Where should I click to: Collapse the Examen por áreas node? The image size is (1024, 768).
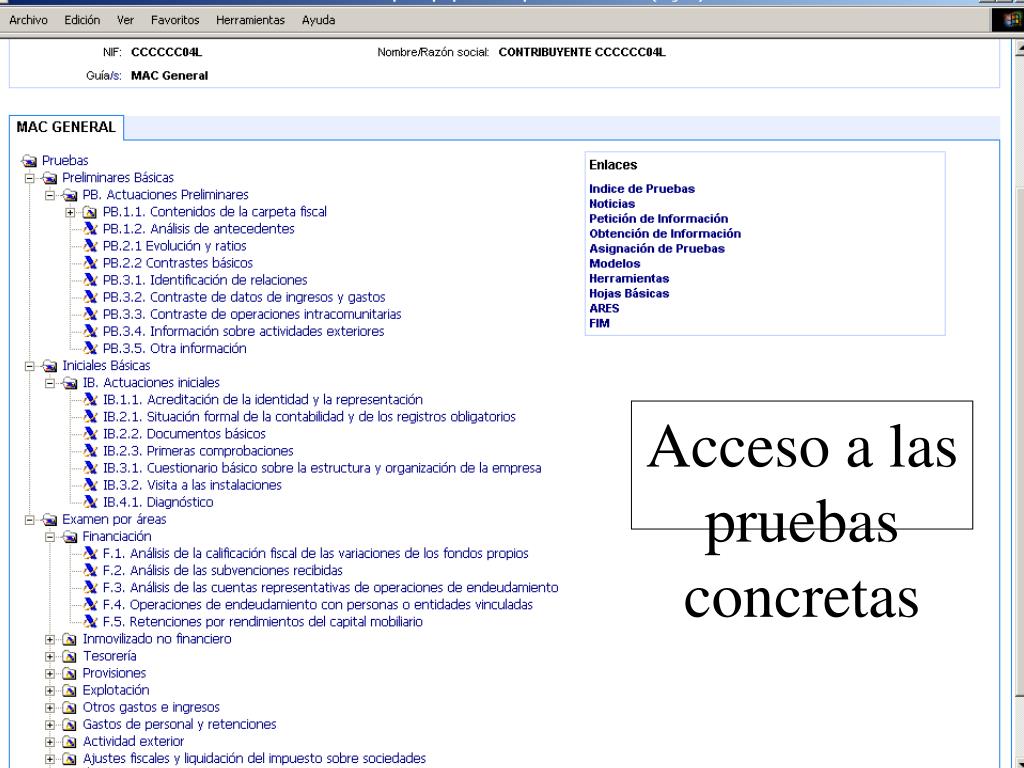click(29, 520)
